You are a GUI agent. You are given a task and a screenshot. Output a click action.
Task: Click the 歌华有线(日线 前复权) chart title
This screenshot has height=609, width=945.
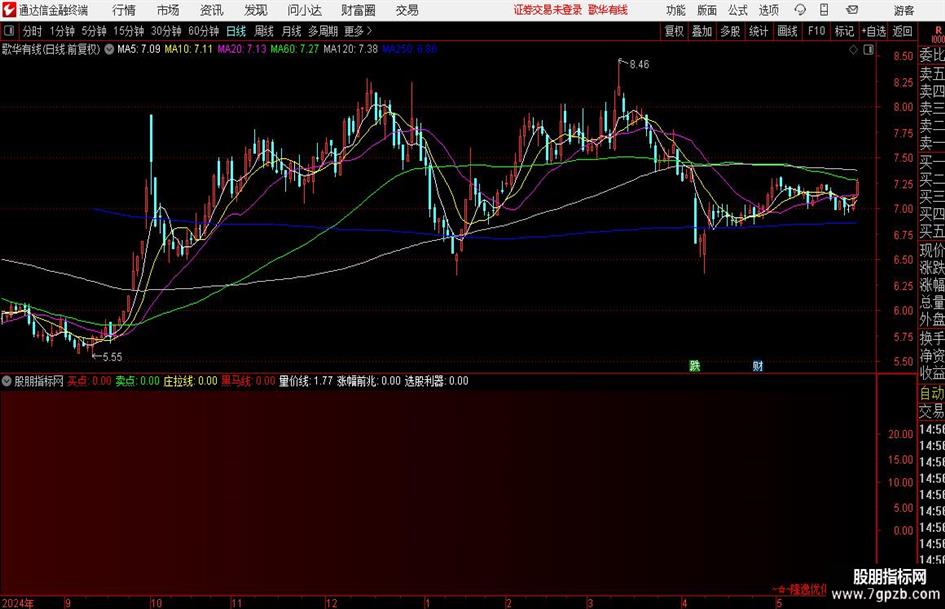(51, 49)
